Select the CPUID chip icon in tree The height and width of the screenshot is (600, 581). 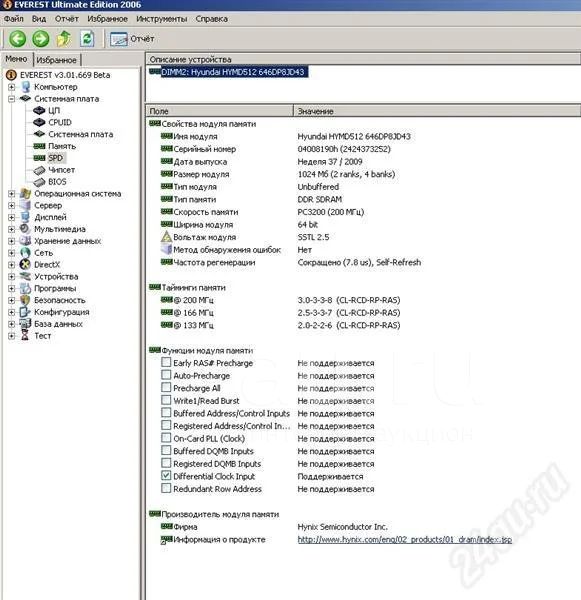coord(39,122)
